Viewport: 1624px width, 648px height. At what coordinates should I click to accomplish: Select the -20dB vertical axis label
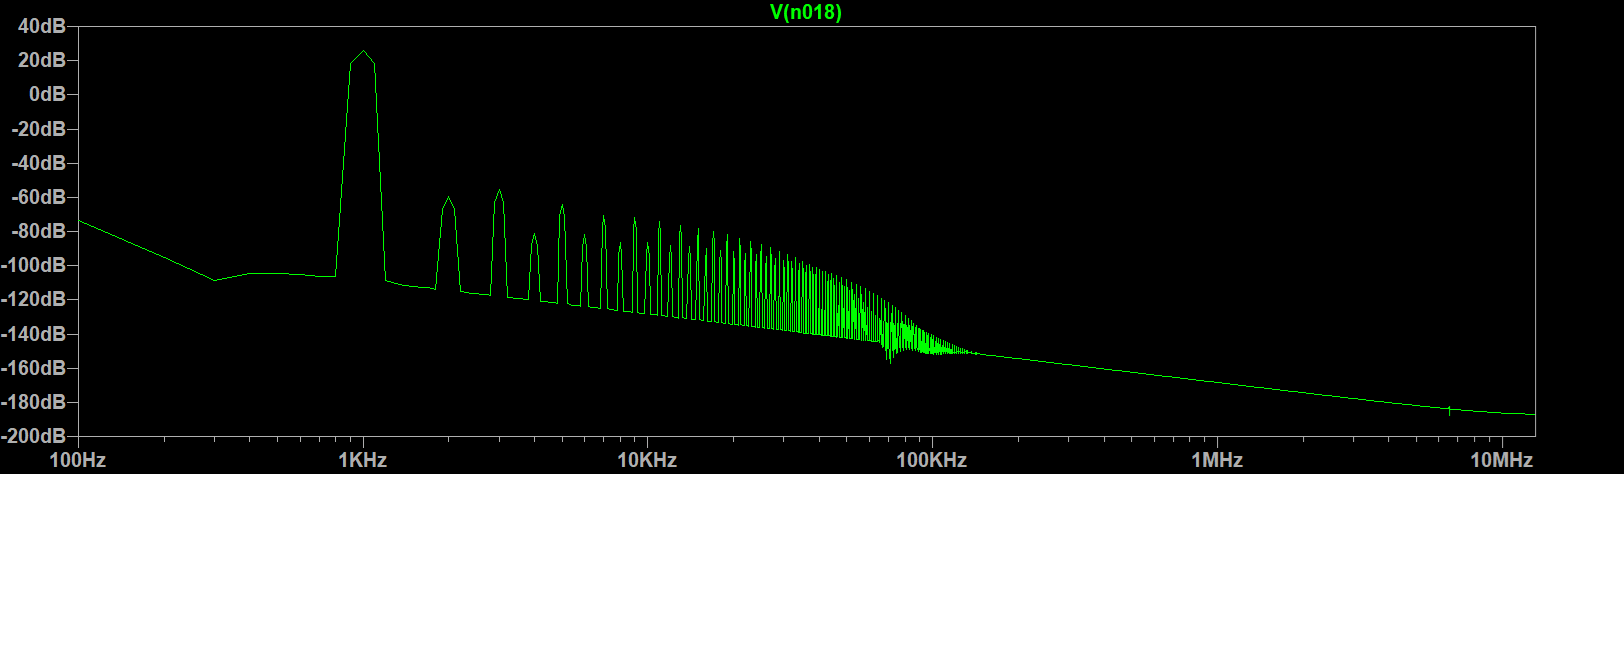tap(38, 129)
